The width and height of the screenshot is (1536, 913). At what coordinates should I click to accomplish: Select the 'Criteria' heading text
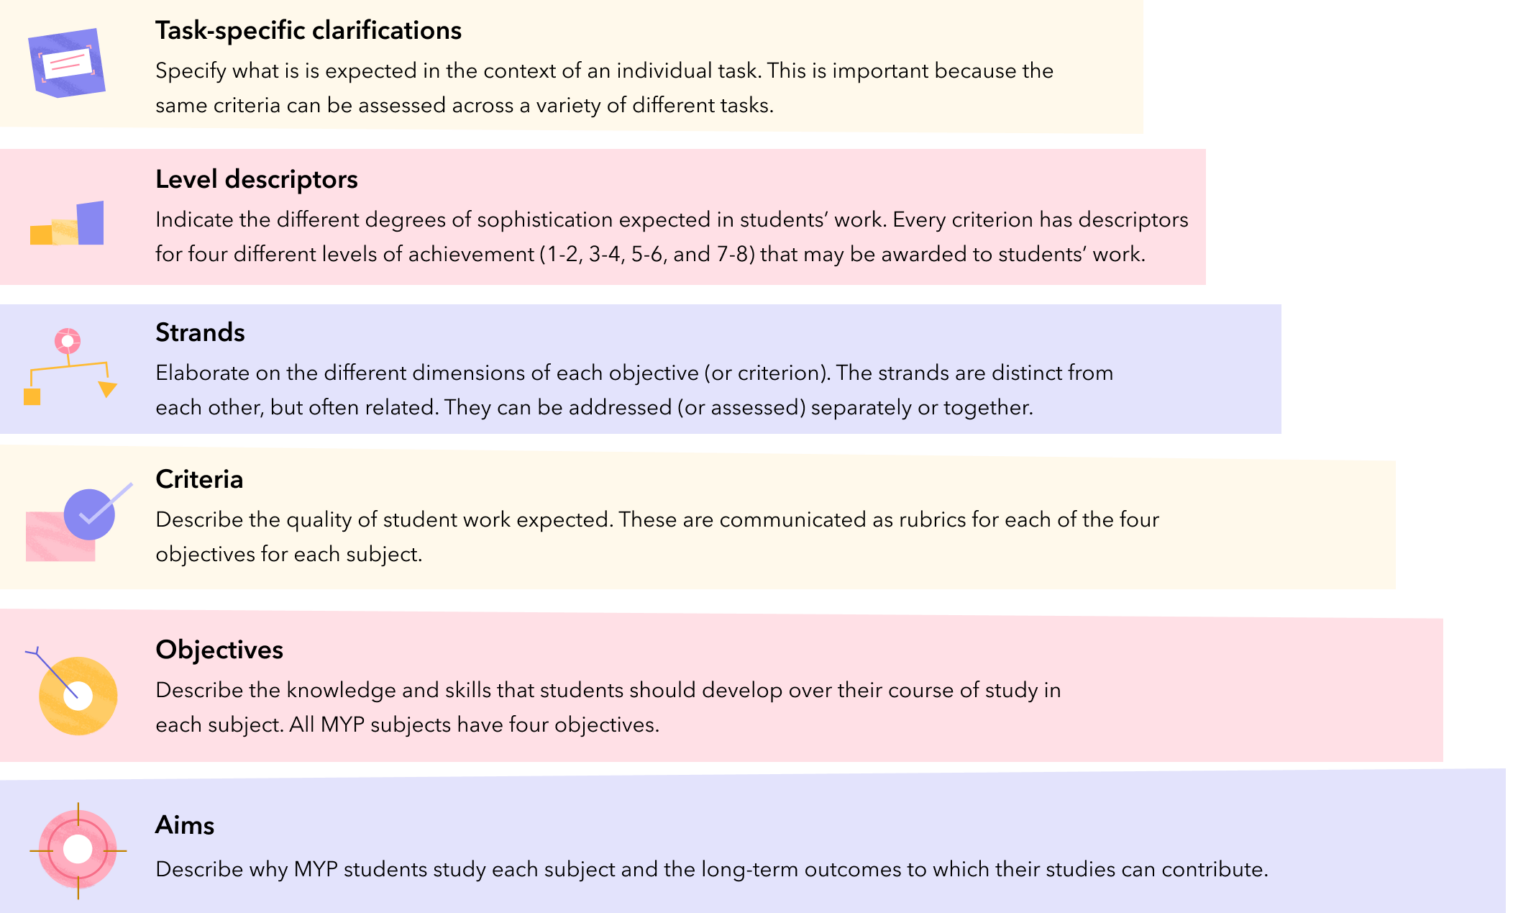tap(199, 480)
